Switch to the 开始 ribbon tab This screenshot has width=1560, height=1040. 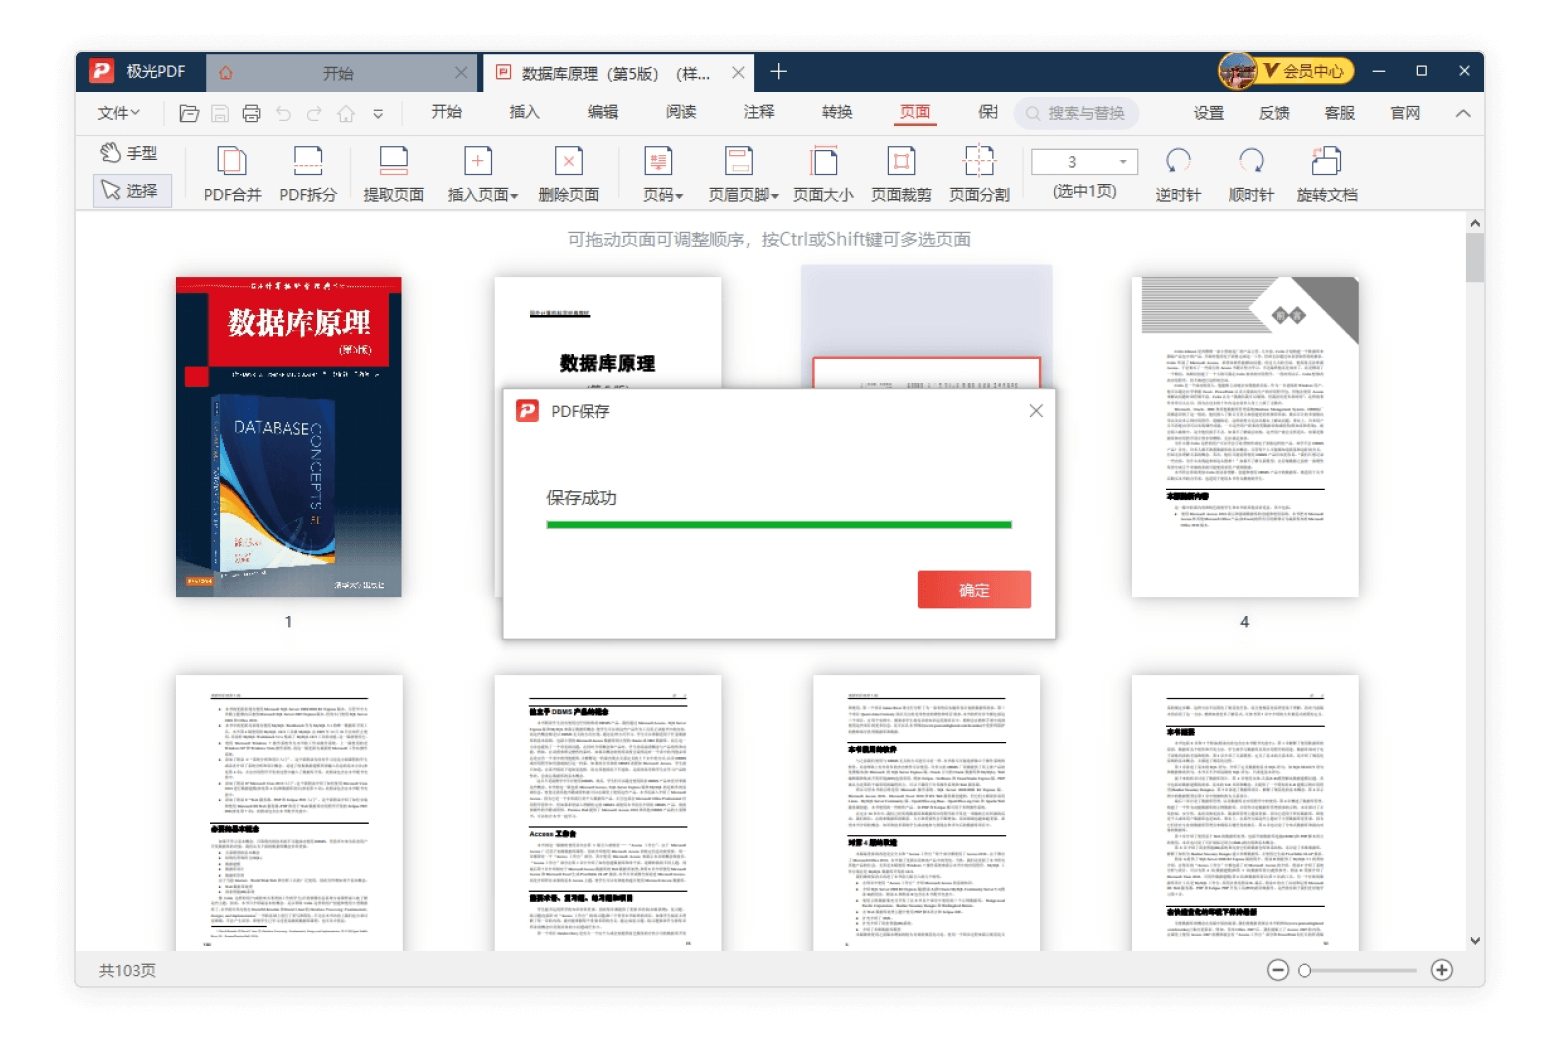tap(446, 112)
